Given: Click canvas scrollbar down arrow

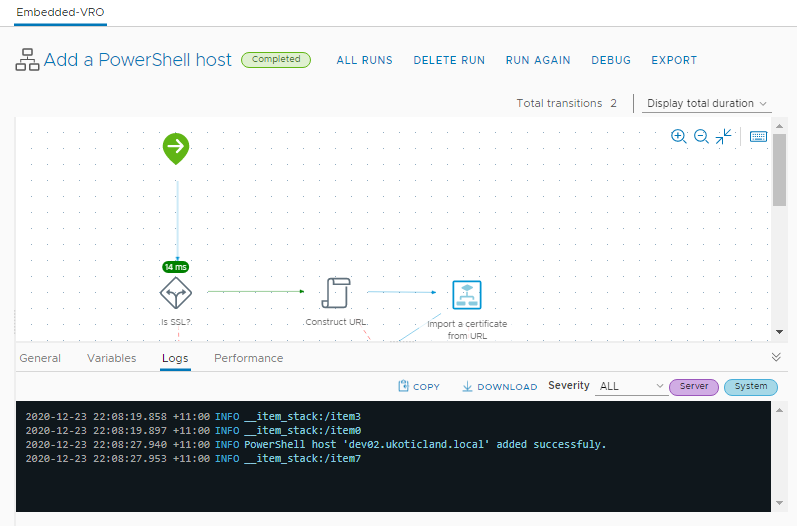Looking at the screenshot, I should [x=779, y=332].
